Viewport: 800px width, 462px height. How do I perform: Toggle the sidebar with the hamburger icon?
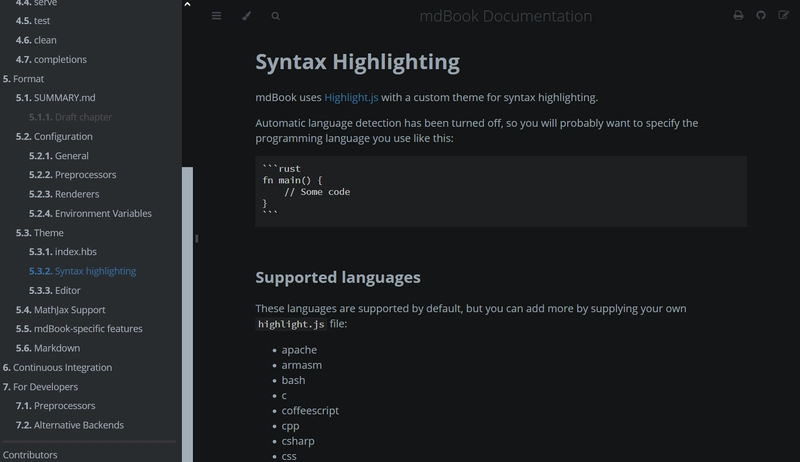coord(216,16)
